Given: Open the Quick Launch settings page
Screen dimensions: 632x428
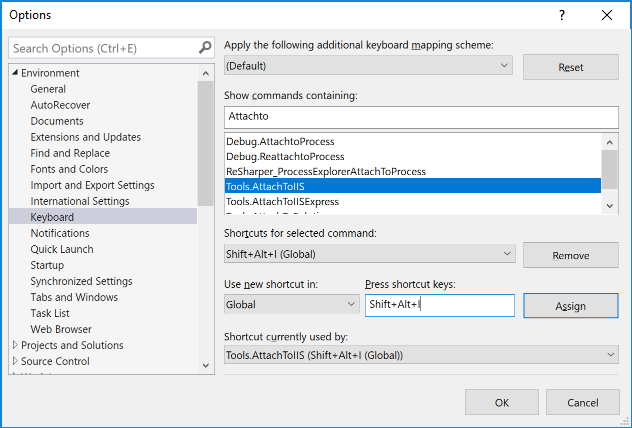Looking at the screenshot, I should point(62,249).
